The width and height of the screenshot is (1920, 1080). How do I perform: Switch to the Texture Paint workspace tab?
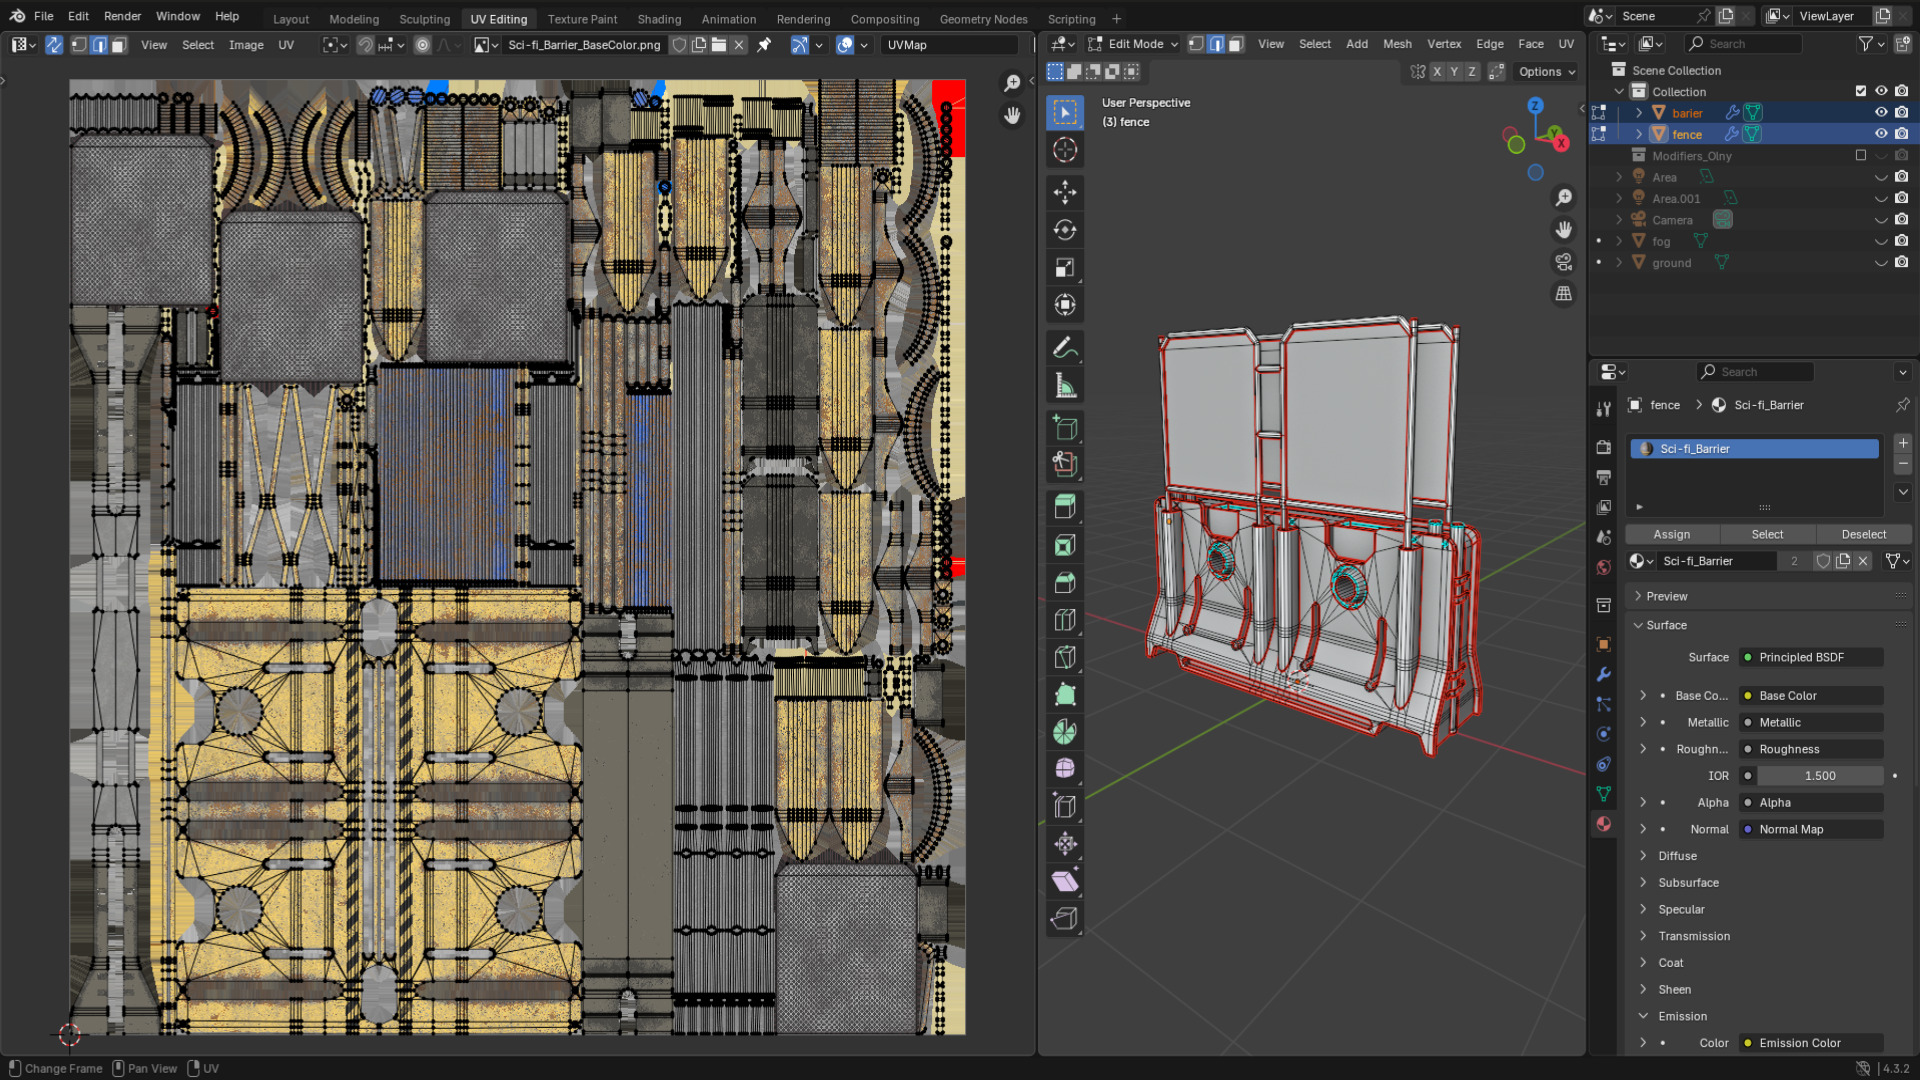click(582, 19)
